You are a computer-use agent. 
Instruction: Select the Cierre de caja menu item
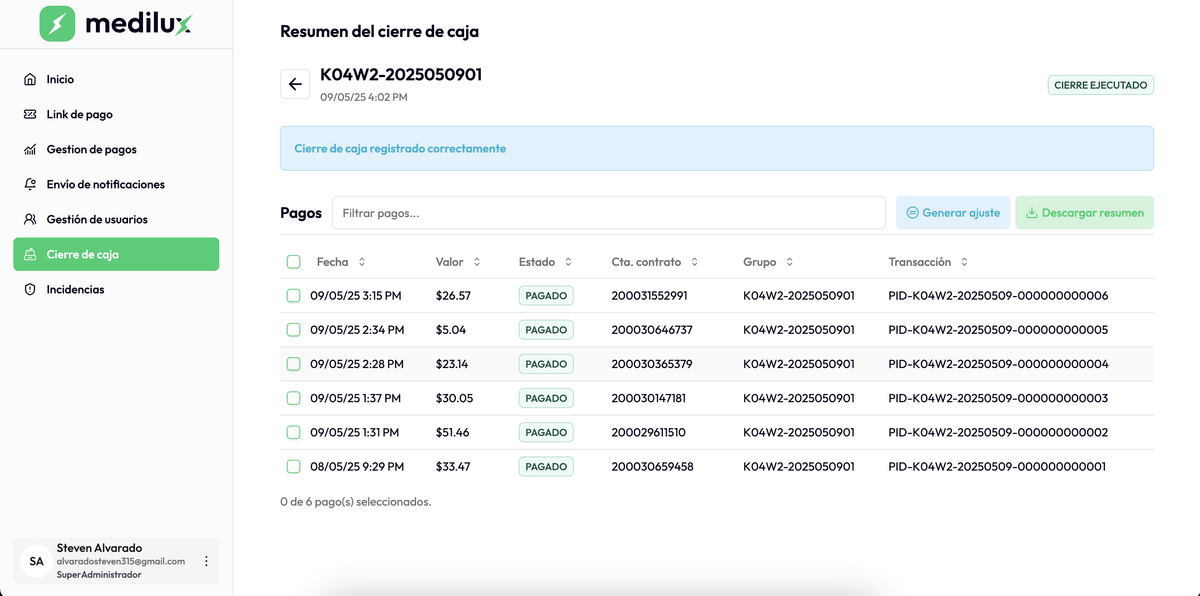click(116, 254)
